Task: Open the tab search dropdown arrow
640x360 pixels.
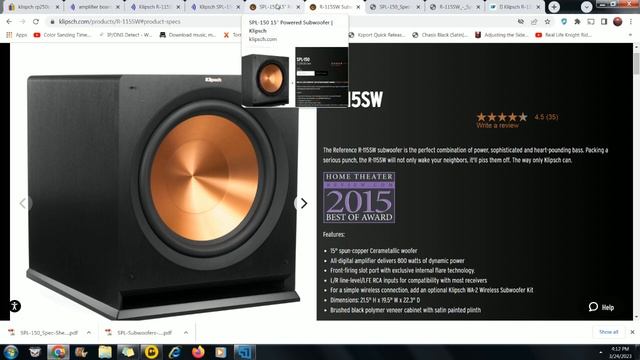Action: 587,7
